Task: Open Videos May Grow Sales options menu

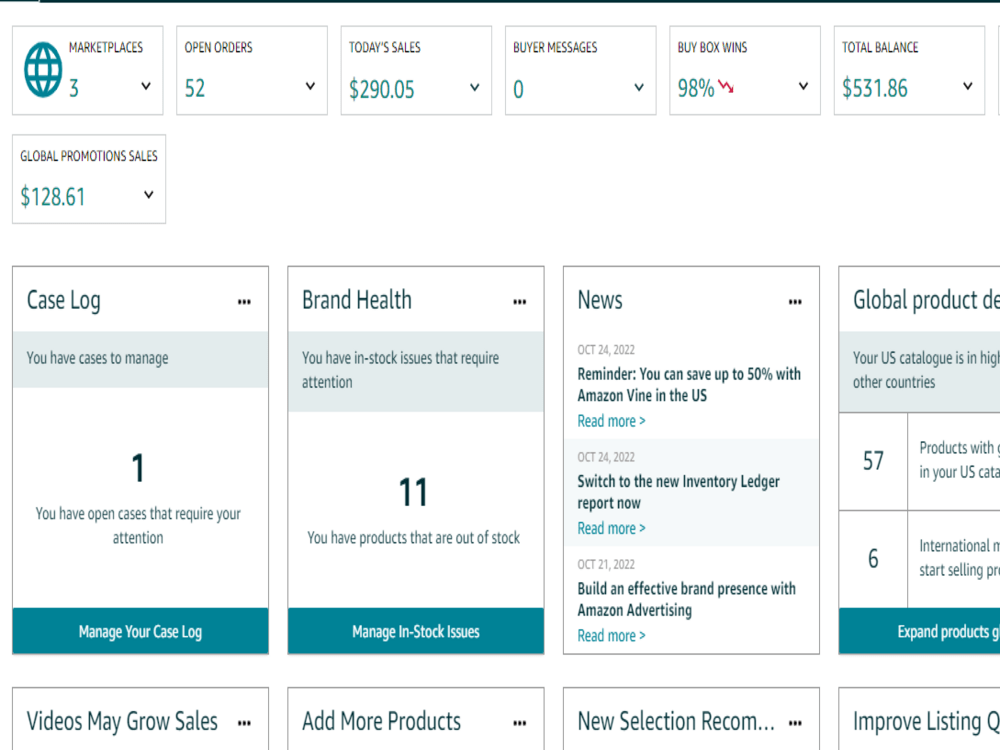Action: (x=244, y=723)
